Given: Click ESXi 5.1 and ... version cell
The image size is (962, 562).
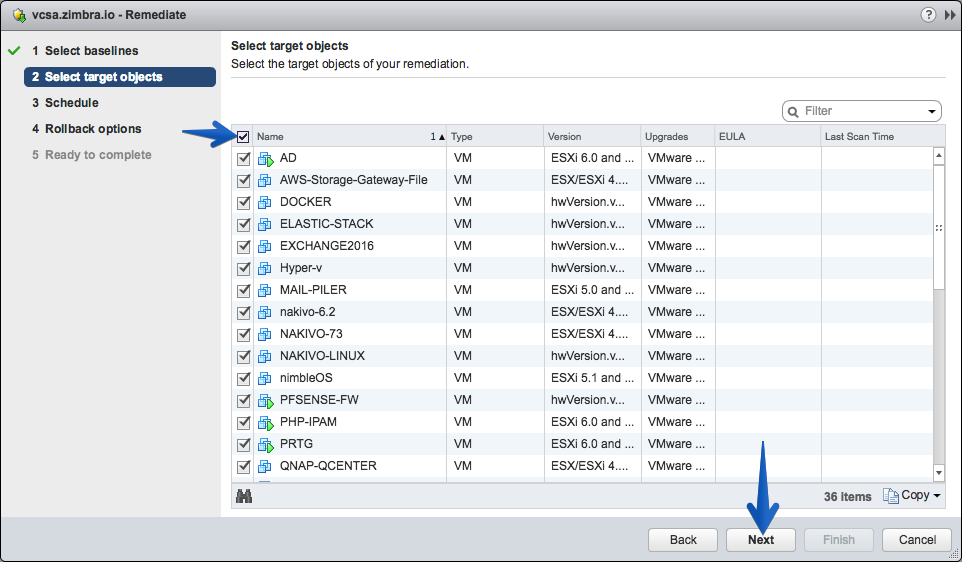Looking at the screenshot, I should [593, 379].
